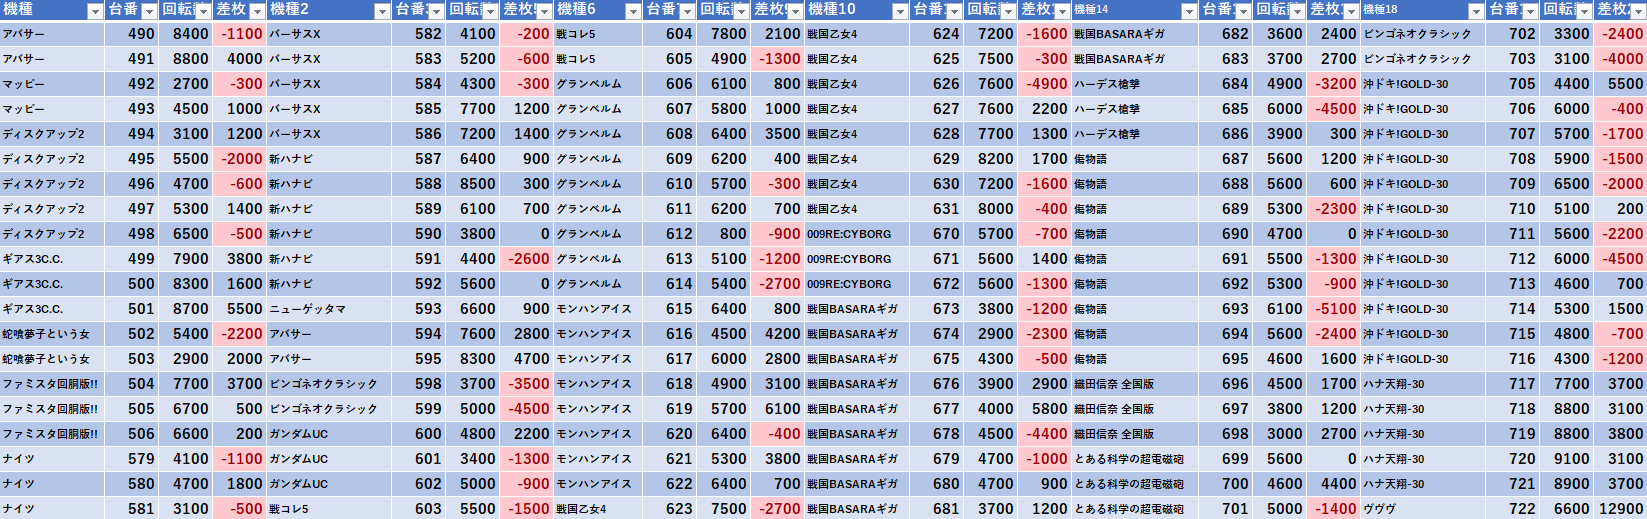Screen dimensions: 1647x519
Task: Click the 回転 value 8700
Action: [185, 309]
